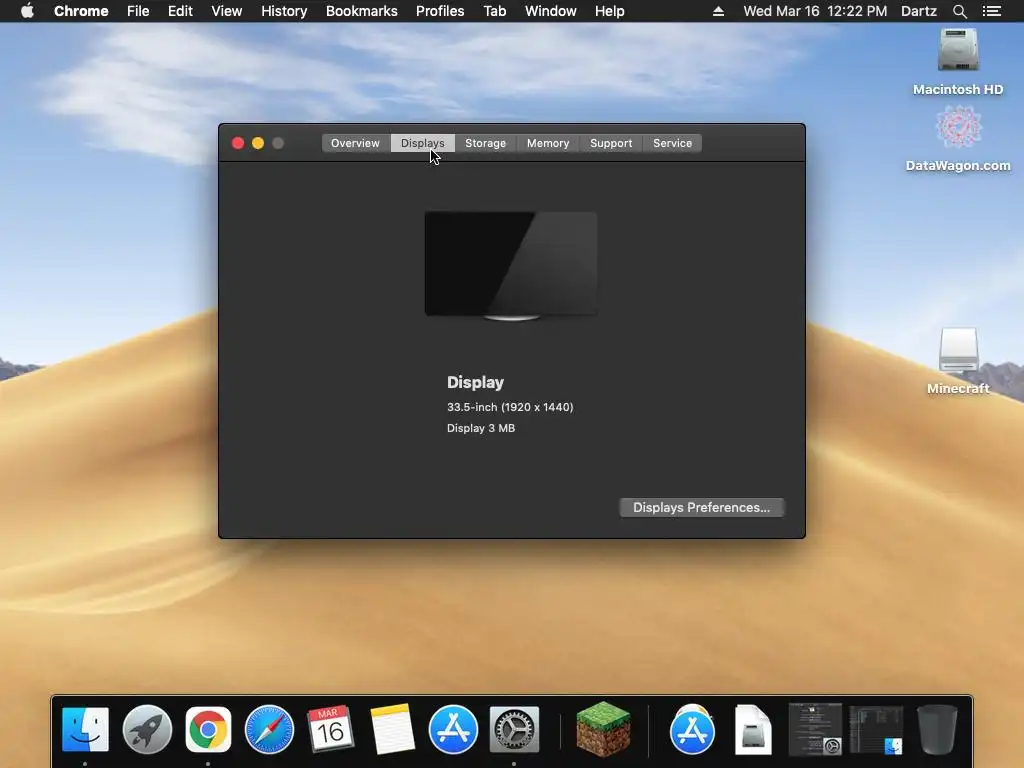Open App Store icon right of Minecraft
Image resolution: width=1024 pixels, height=768 pixels.
692,729
